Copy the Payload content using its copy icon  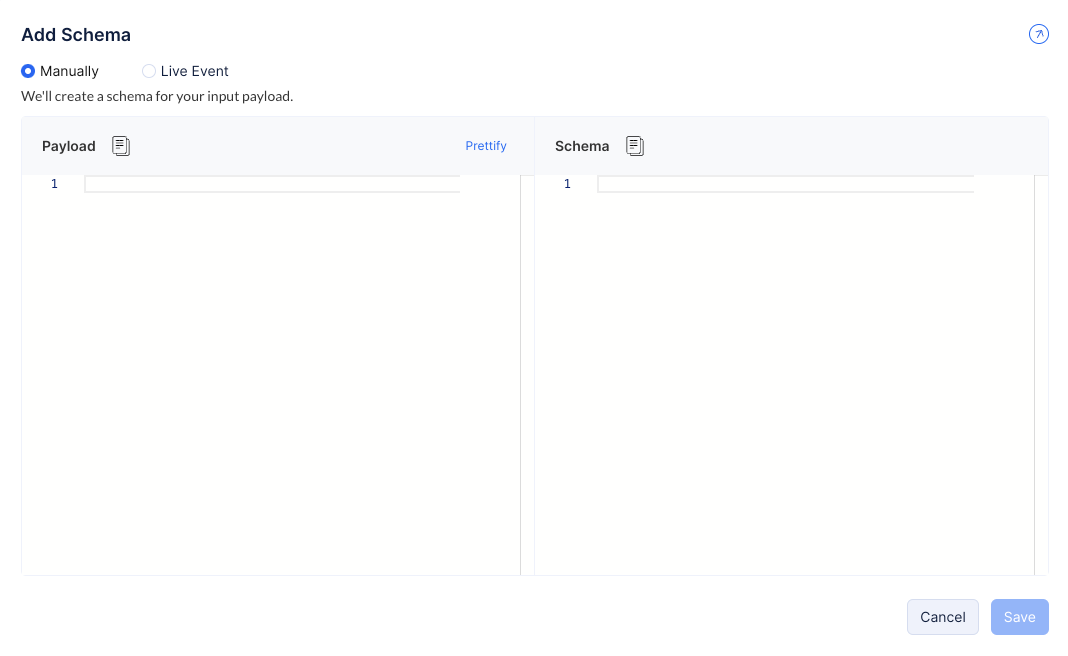click(121, 146)
